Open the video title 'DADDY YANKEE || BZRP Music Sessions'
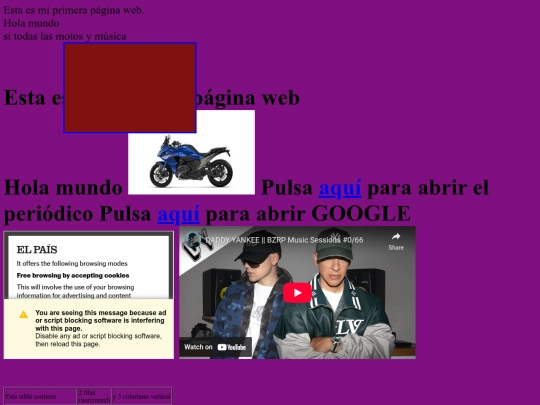The height and width of the screenshot is (405, 540). [x=284, y=240]
